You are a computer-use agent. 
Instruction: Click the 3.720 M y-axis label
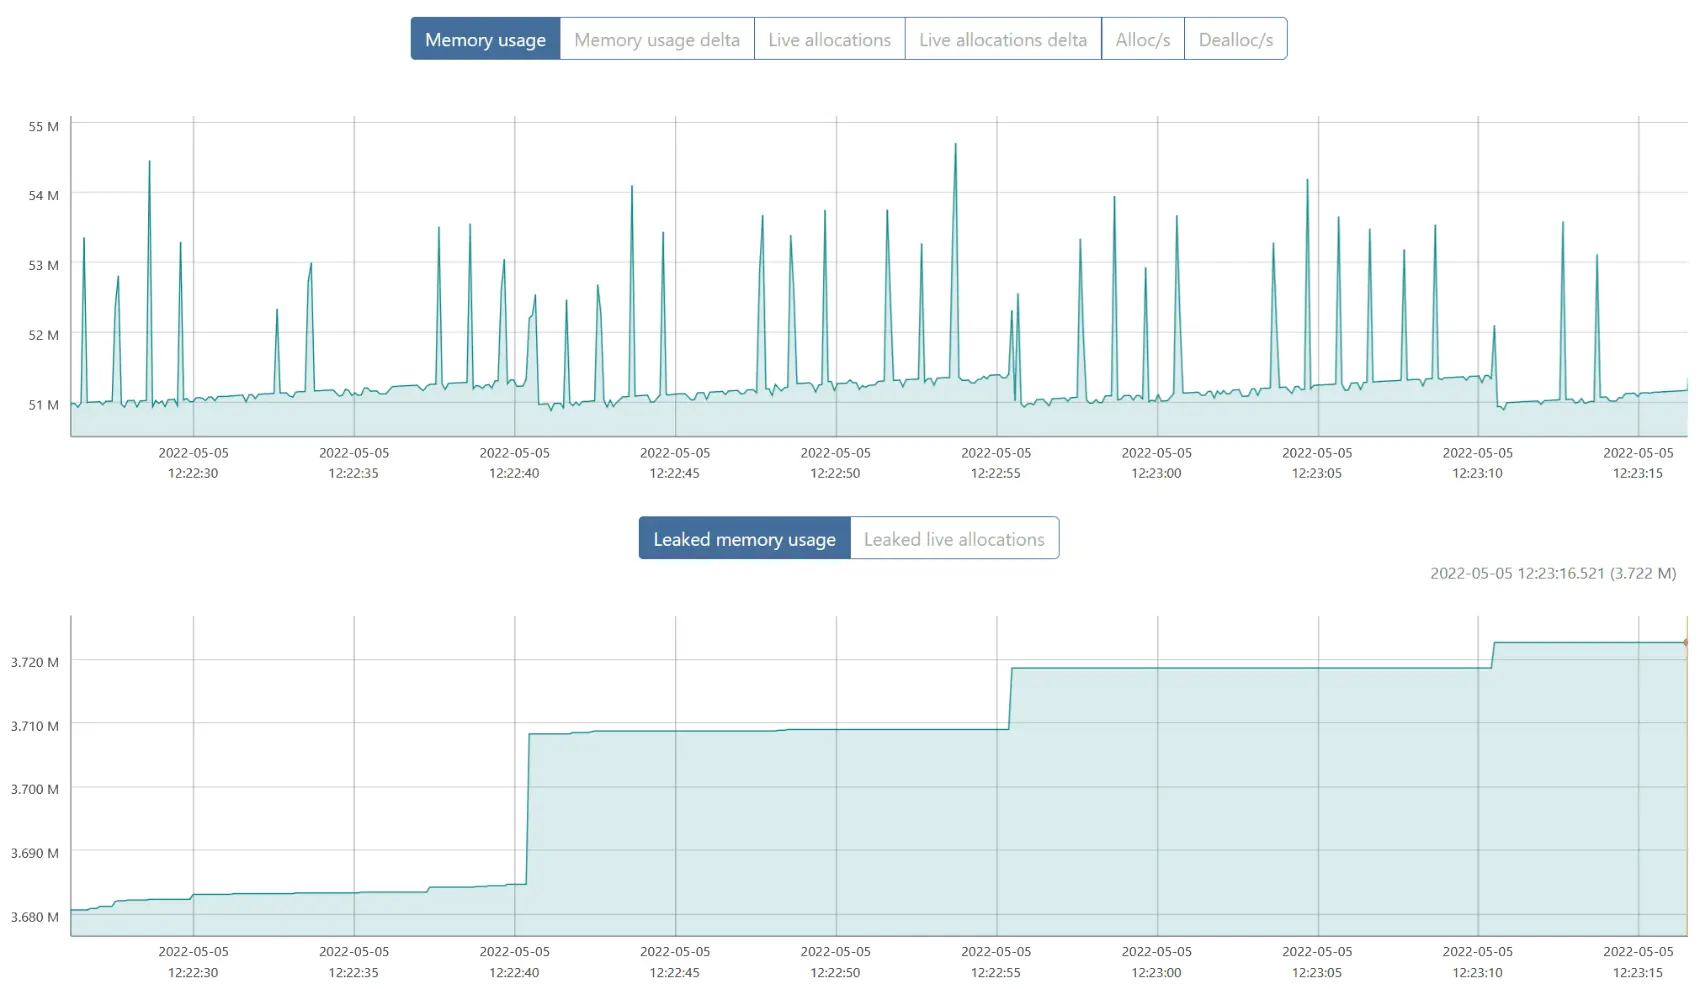point(35,662)
